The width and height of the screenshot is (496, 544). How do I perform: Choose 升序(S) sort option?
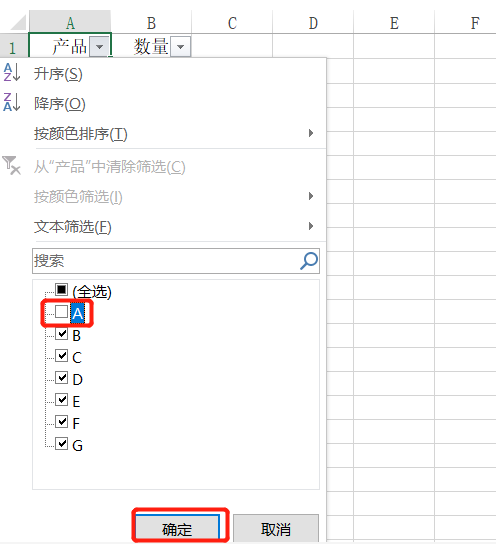(58, 74)
